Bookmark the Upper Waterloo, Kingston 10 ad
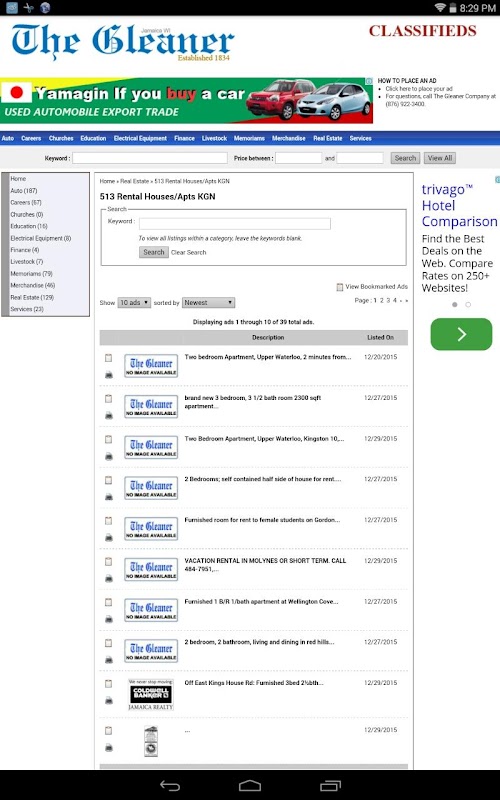This screenshot has width=500, height=800. [x=109, y=439]
